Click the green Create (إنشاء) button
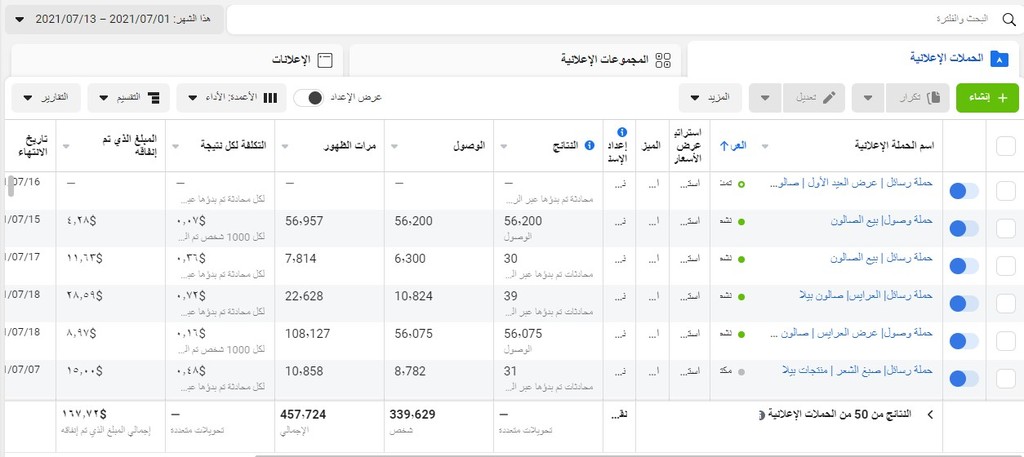This screenshot has height=457, width=1024. pos(987,98)
